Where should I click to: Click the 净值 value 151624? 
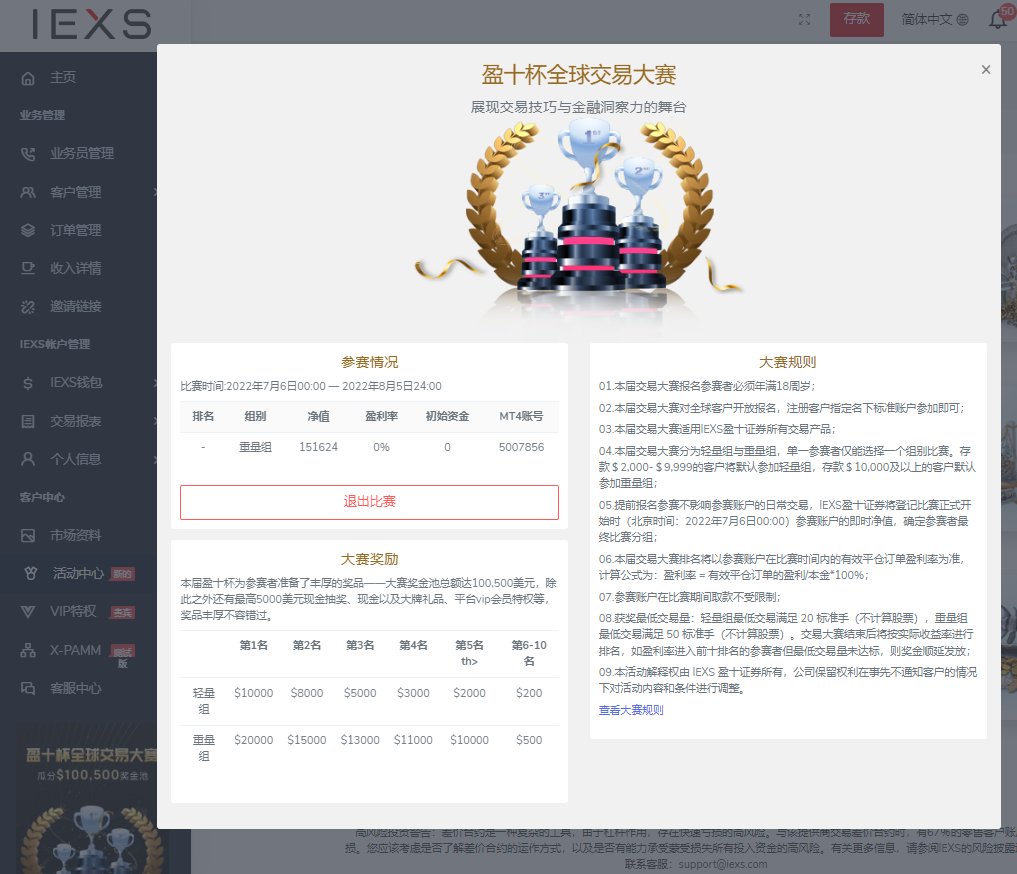tap(318, 447)
